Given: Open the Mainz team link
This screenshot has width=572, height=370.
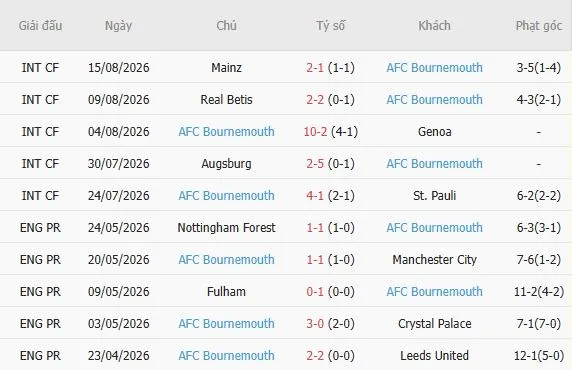Looking at the screenshot, I should tap(226, 68).
